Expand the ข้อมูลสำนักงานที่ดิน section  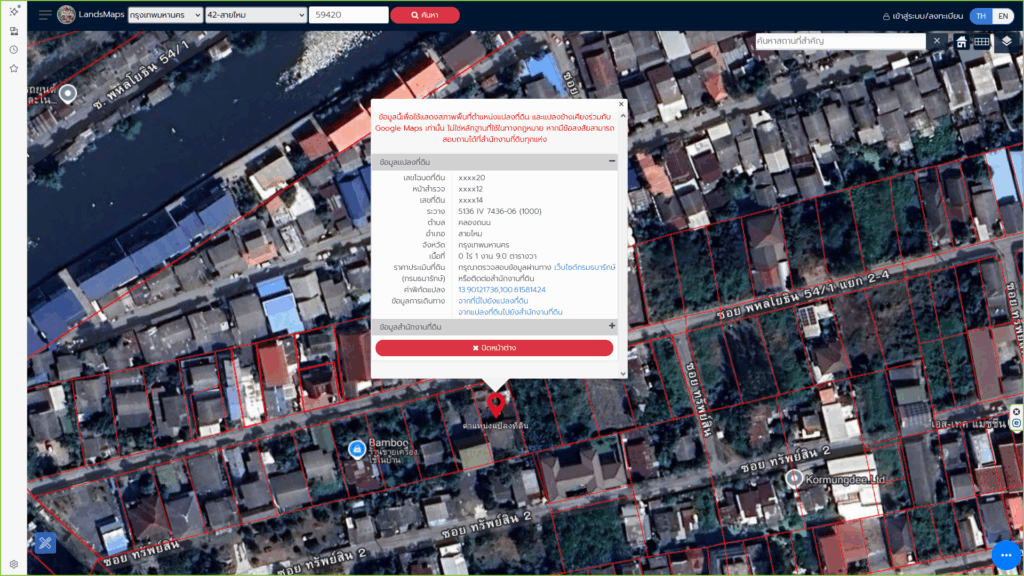[x=611, y=326]
